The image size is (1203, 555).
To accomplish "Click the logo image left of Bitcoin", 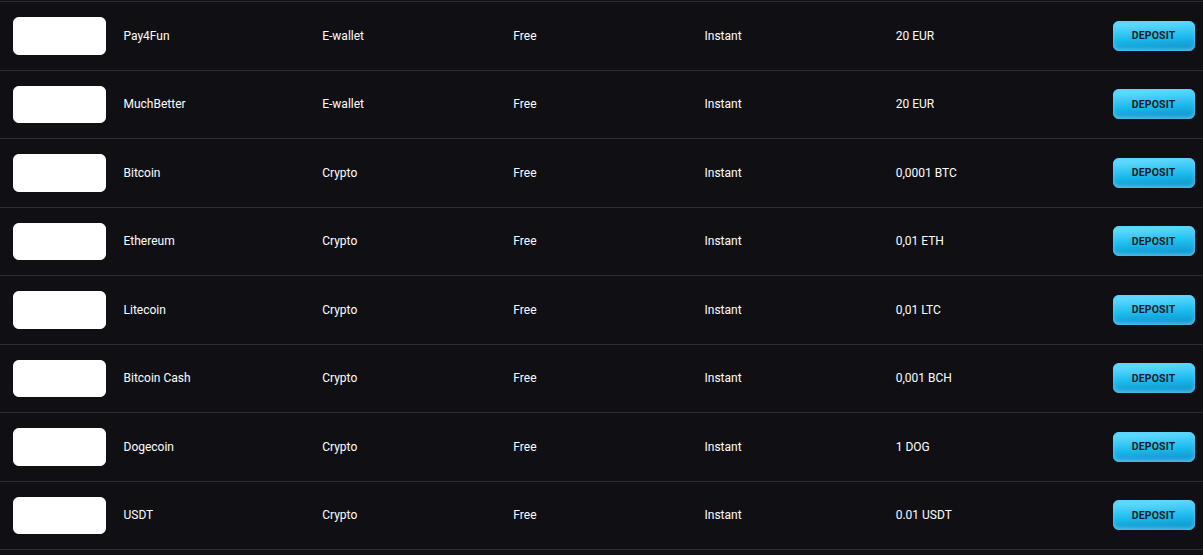I will tap(59, 173).
